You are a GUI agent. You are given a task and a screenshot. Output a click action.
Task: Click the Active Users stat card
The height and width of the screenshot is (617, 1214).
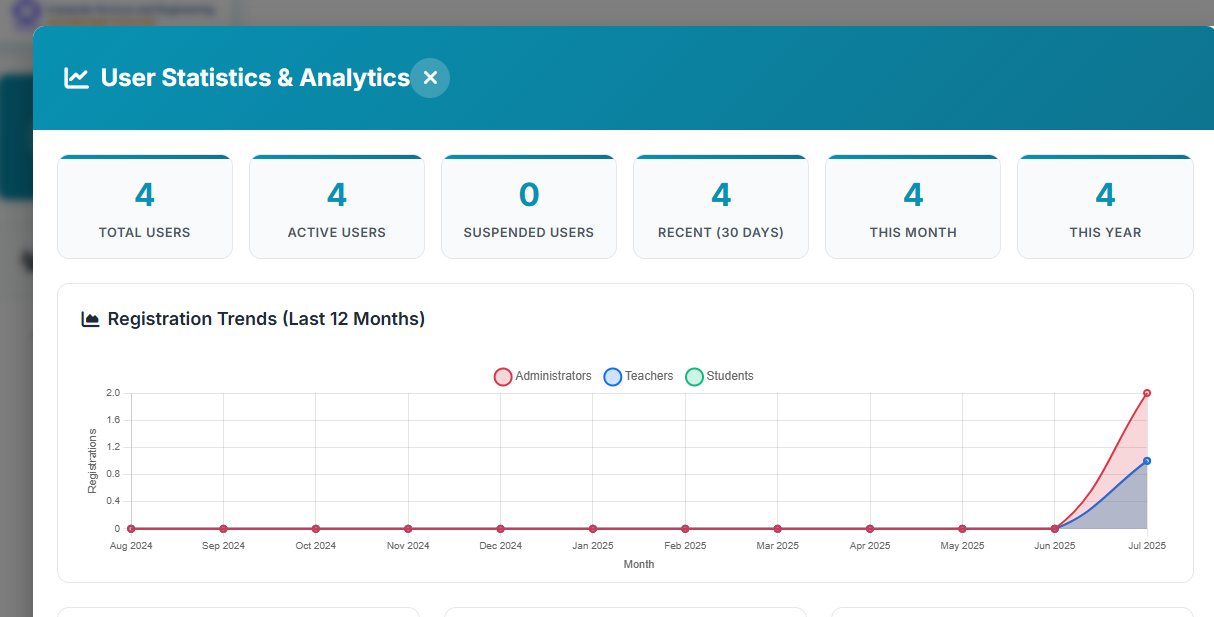coord(337,208)
